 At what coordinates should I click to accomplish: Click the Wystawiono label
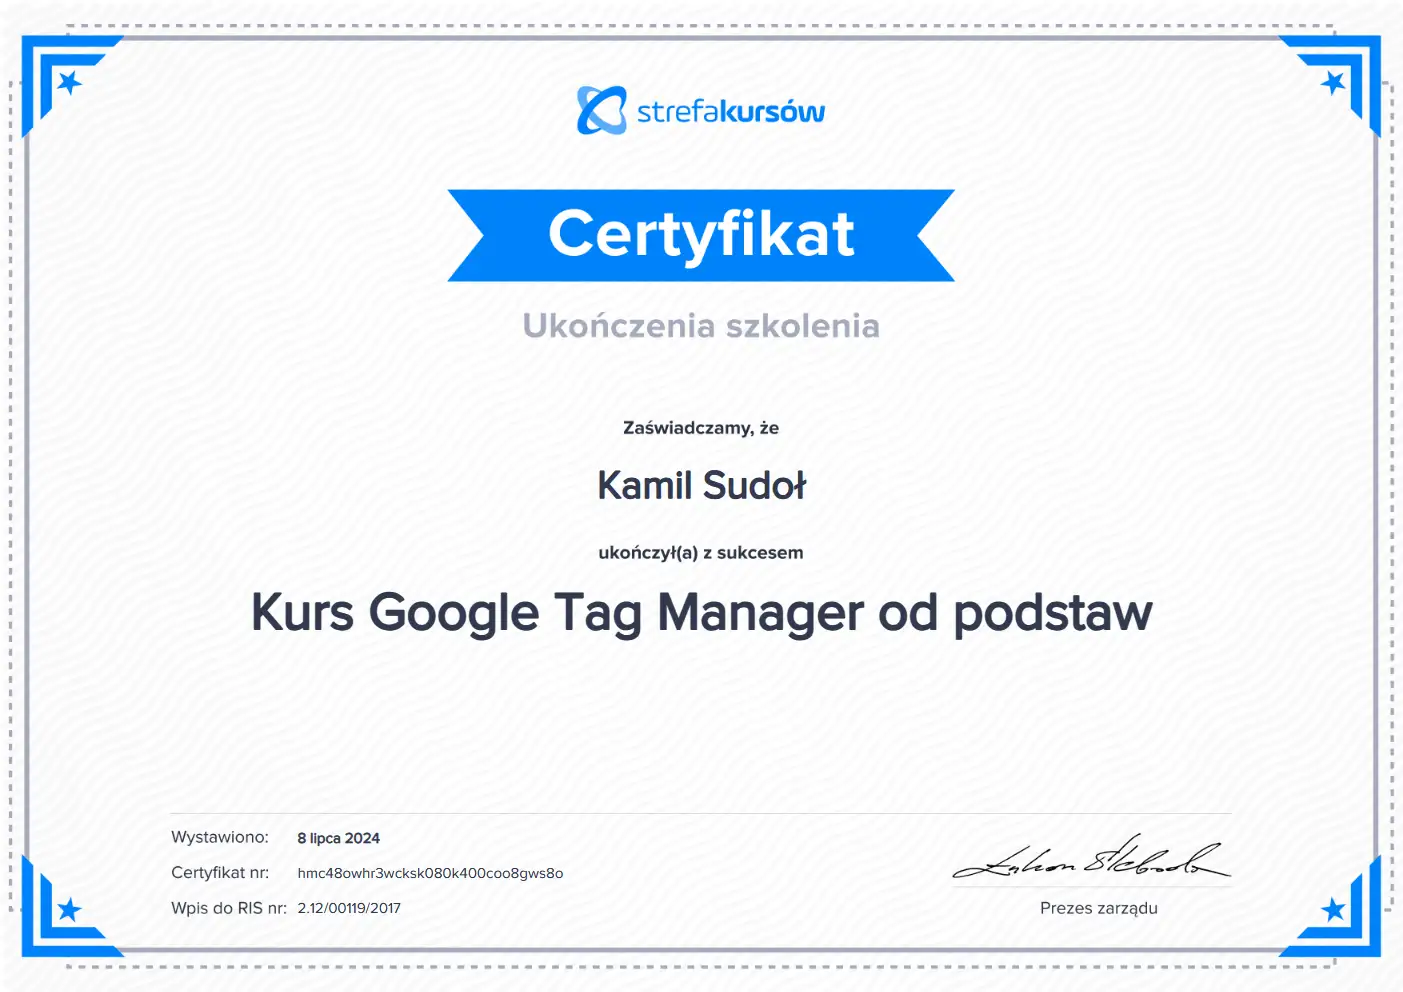pyautogui.click(x=220, y=837)
